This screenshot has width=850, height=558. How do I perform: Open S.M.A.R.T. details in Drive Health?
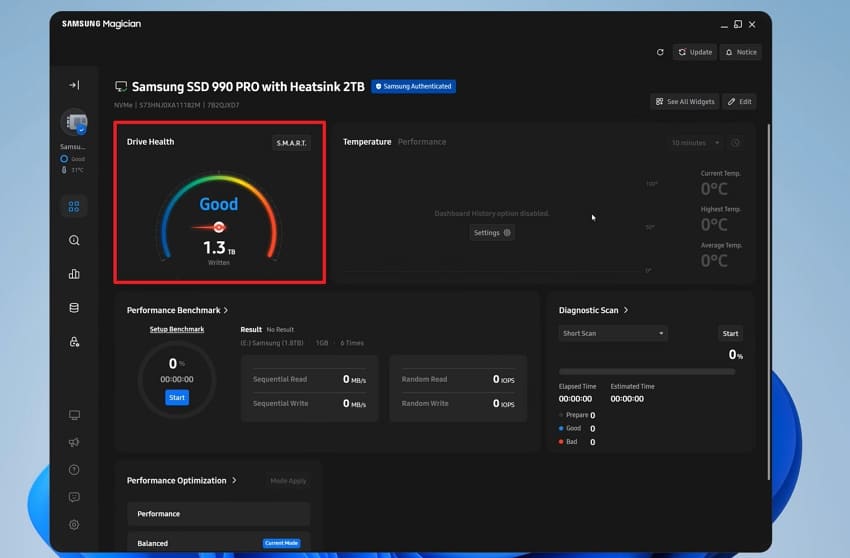291,143
